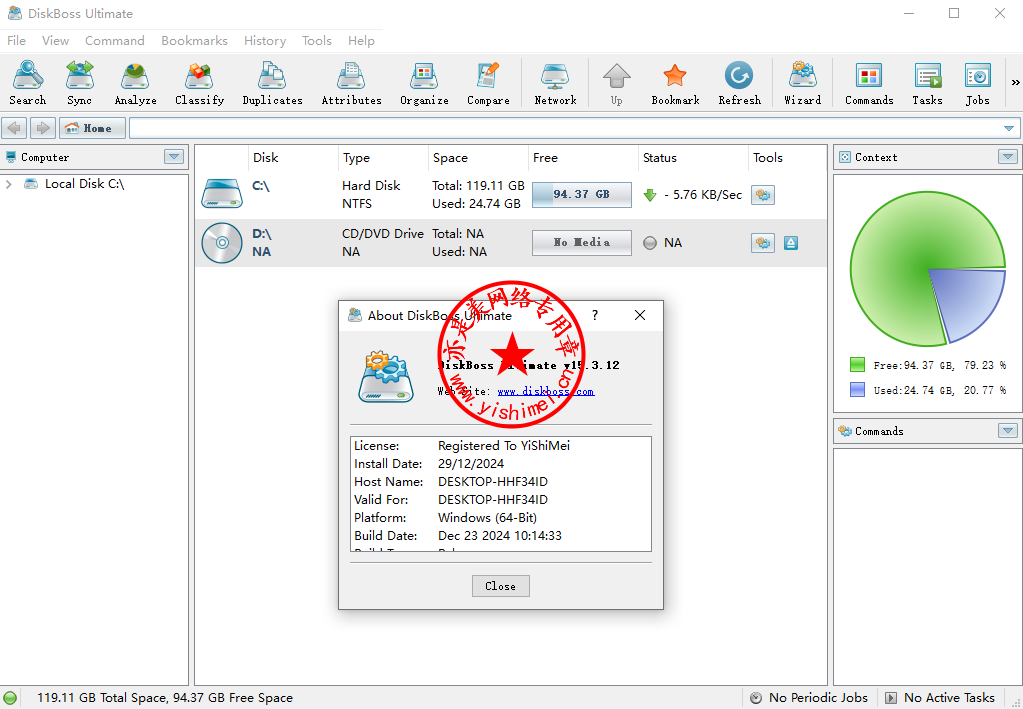
Task: Open the Network toolbar icon
Action: (555, 82)
